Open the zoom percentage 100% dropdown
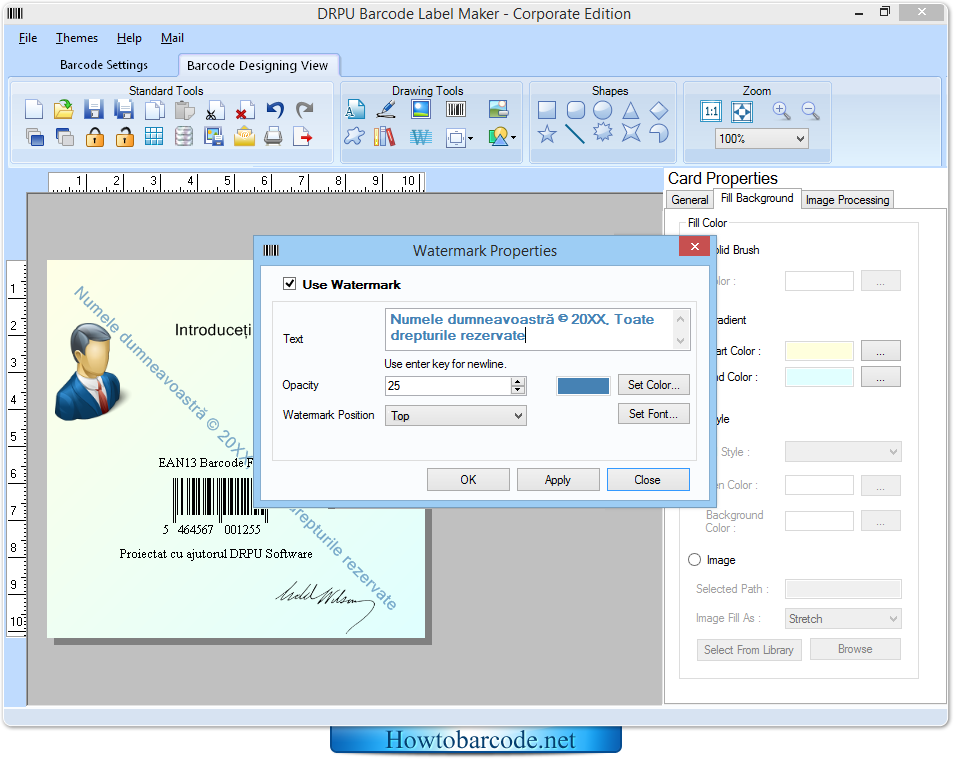This screenshot has height=759, width=954. [x=762, y=139]
